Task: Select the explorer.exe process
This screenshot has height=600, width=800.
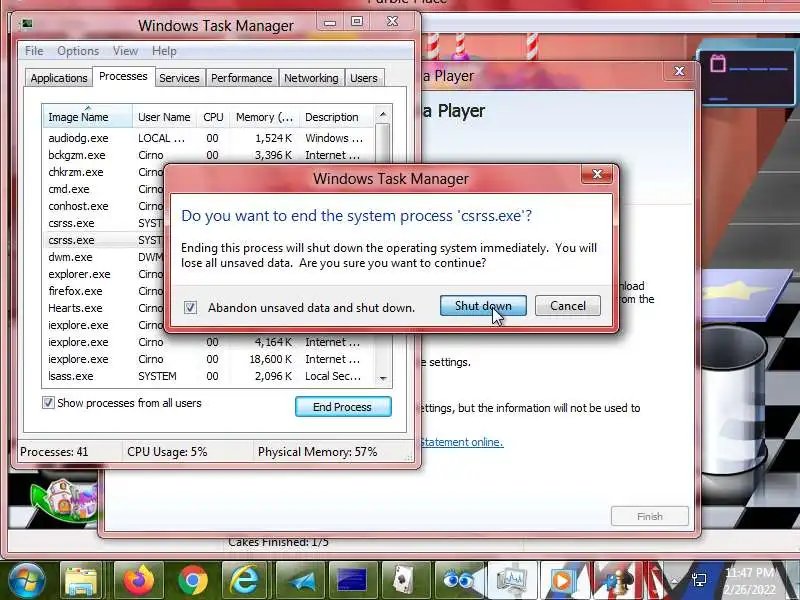Action: click(105, 274)
